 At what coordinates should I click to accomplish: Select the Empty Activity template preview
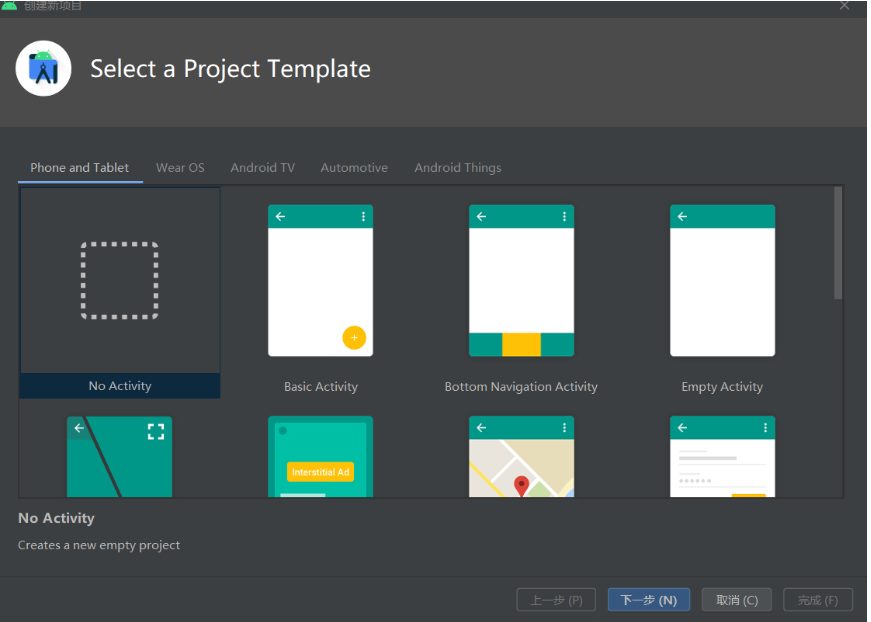[722, 280]
